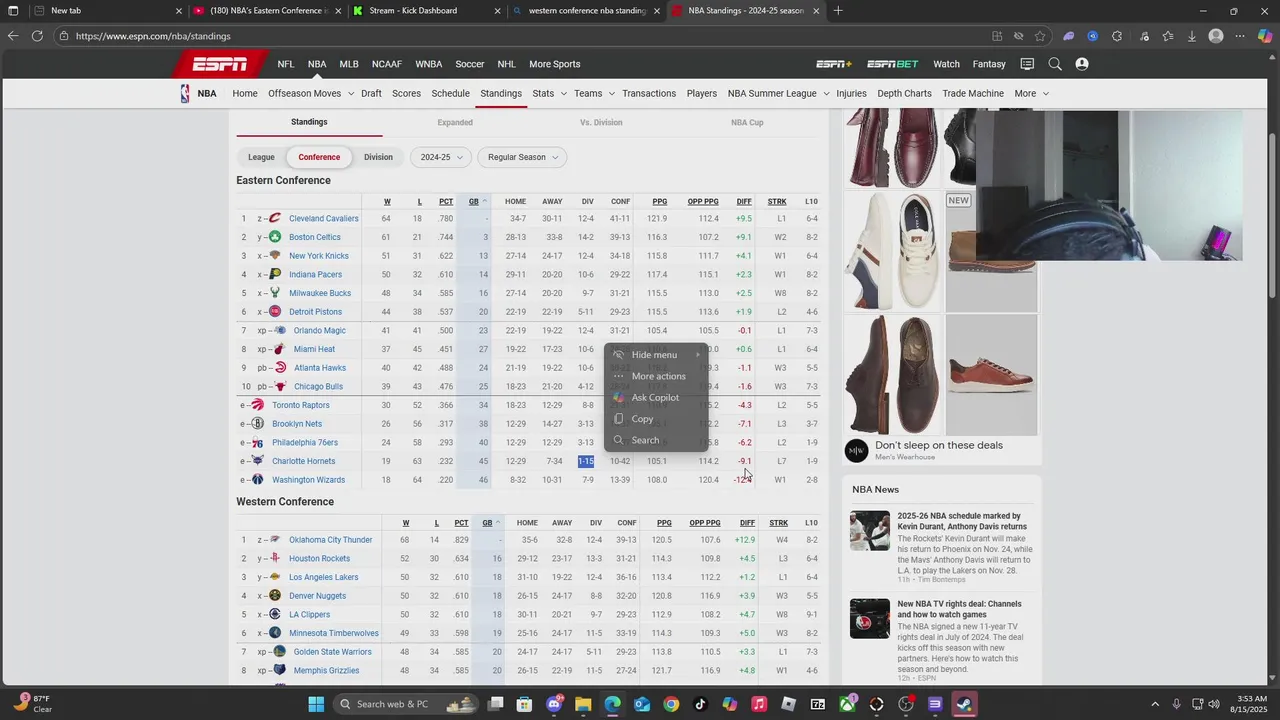Image resolution: width=1280 pixels, height=720 pixels.
Task: Open the browser extensions puzzle icon
Action: (1117, 36)
